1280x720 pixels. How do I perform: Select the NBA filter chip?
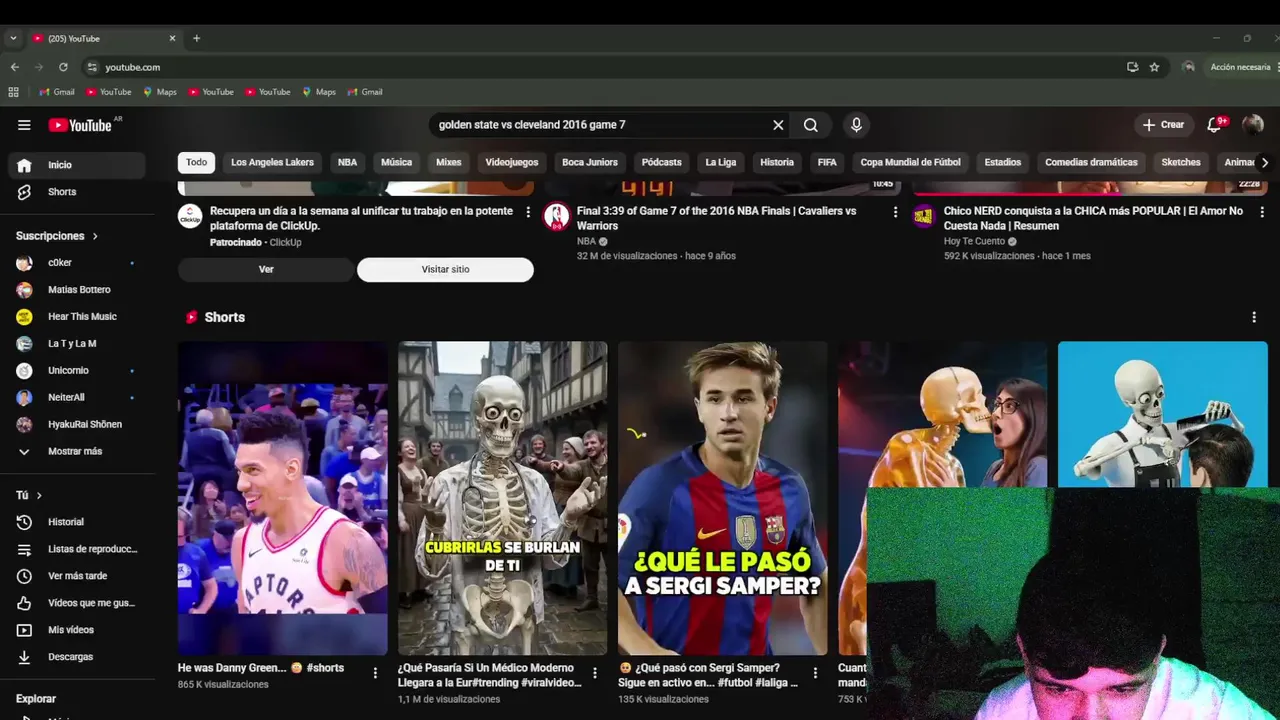coord(347,162)
